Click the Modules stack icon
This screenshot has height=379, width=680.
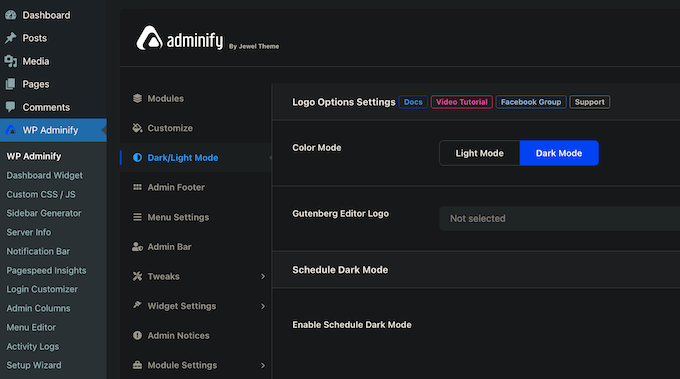pyautogui.click(x=137, y=98)
